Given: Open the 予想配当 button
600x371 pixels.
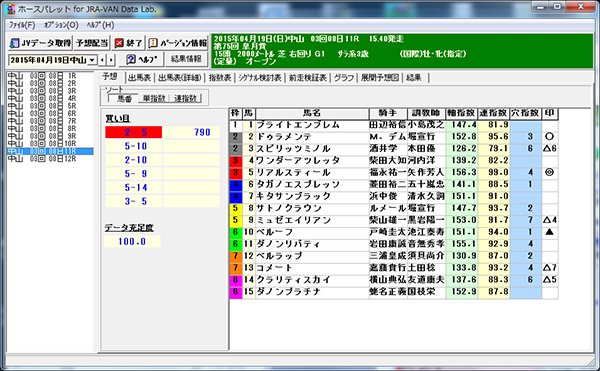Looking at the screenshot, I should 92,43.
